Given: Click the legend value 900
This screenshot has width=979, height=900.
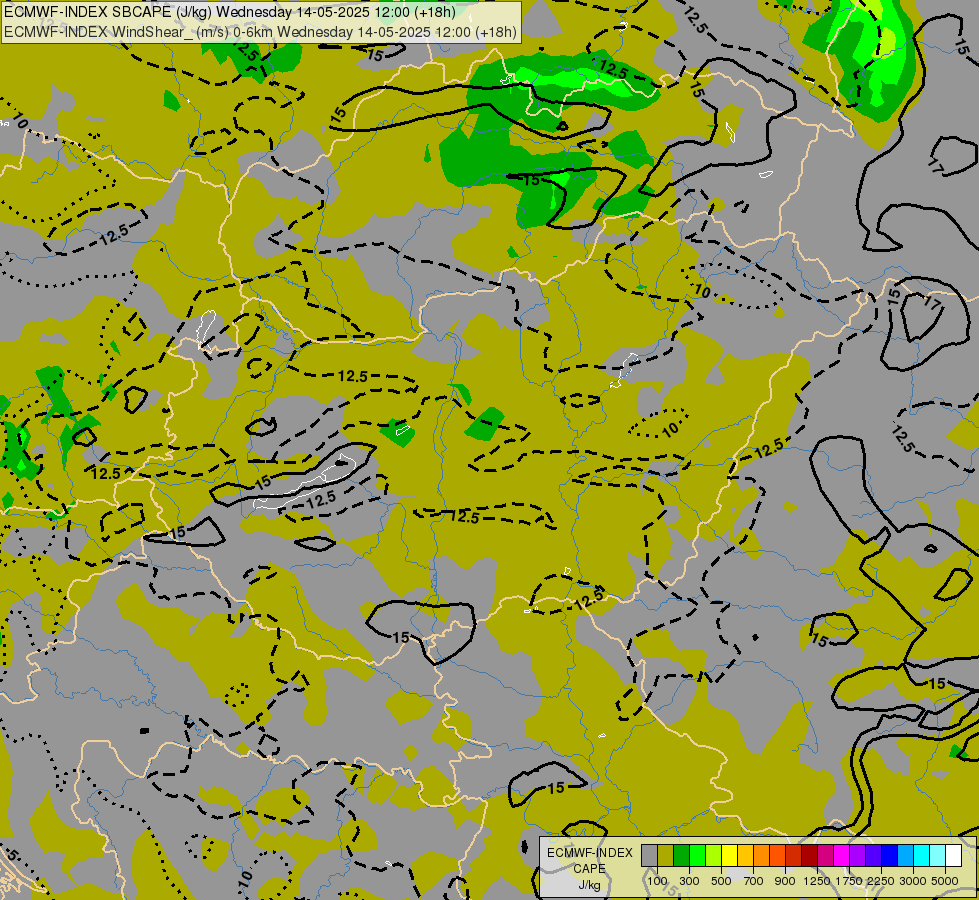Looking at the screenshot, I should click(785, 881).
